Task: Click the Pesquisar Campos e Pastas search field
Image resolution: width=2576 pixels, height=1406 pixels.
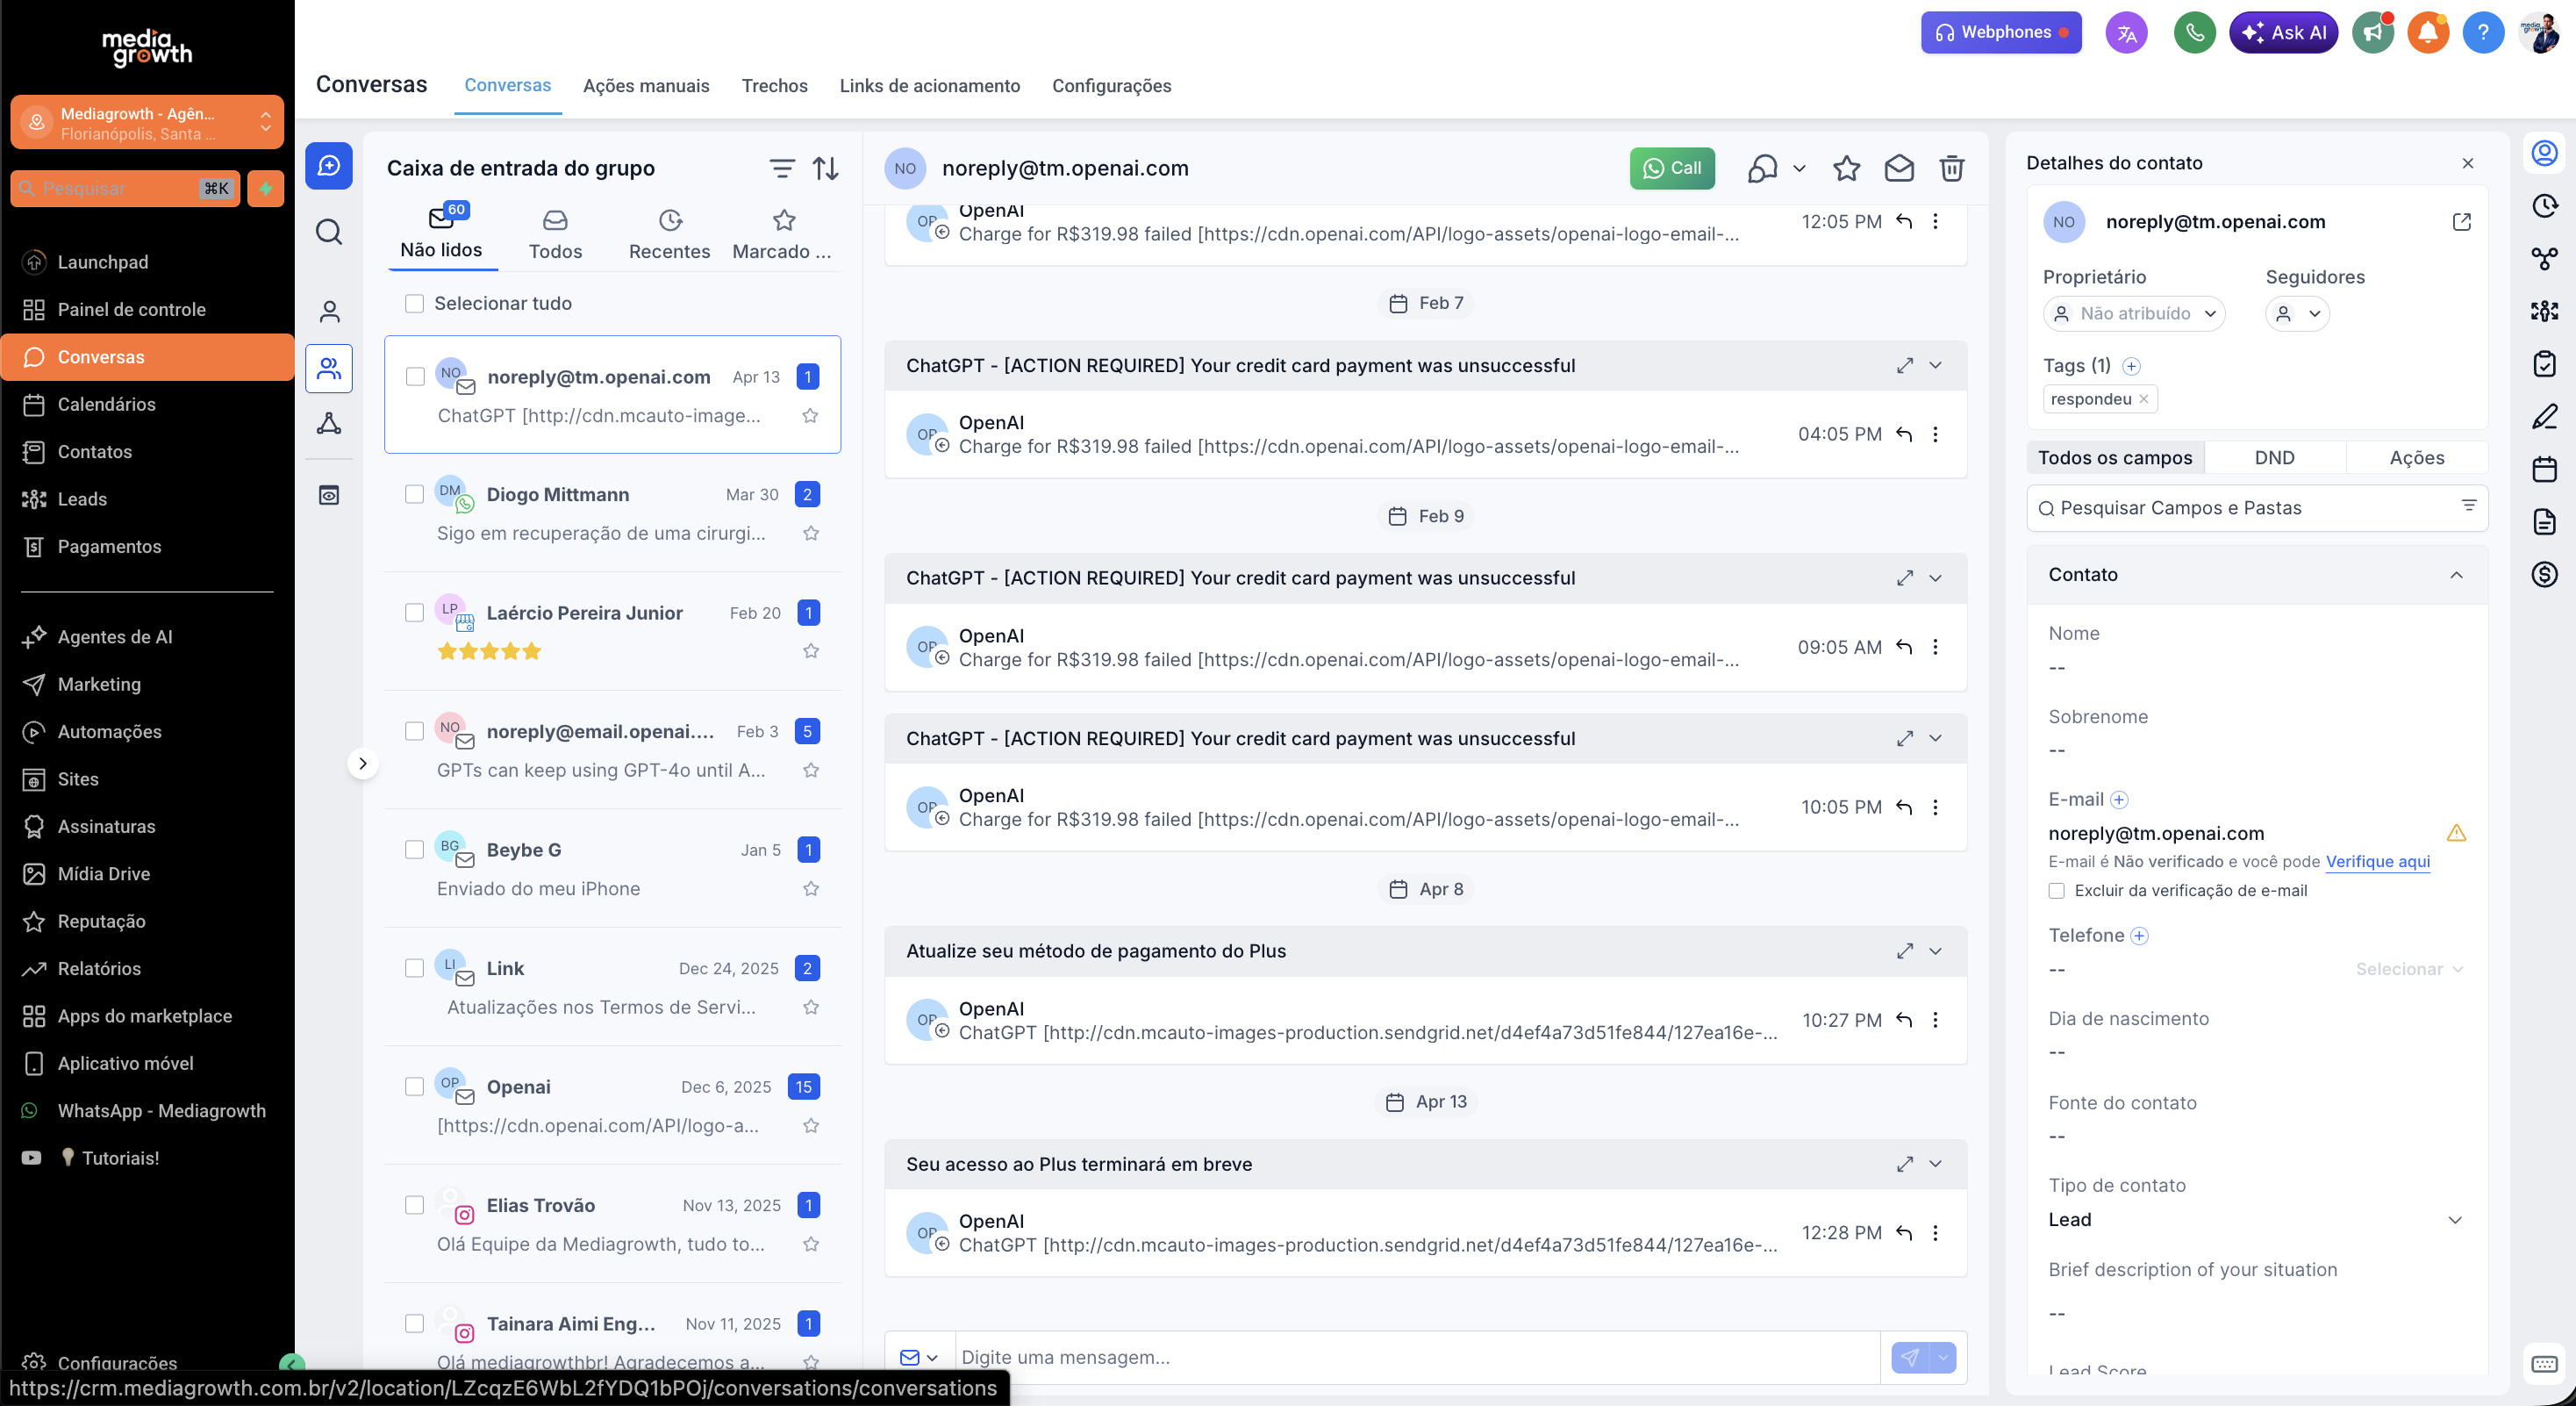Action: 2257,508
